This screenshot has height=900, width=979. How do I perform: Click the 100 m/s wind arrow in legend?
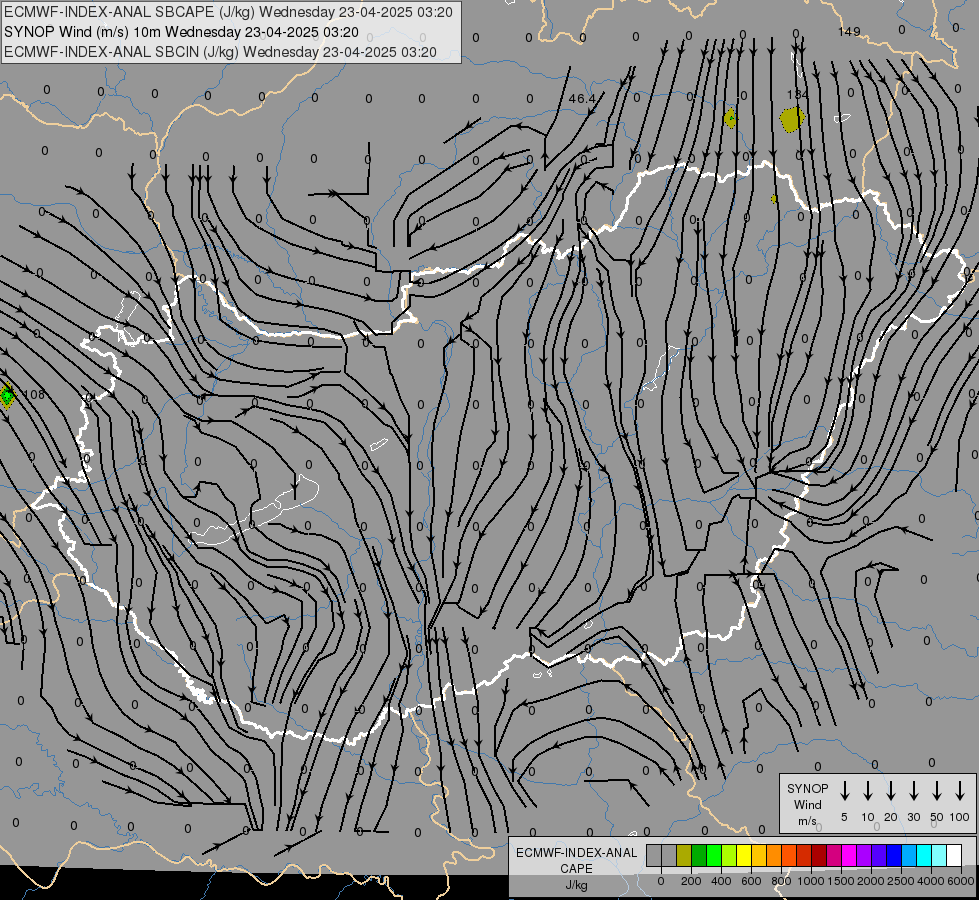pyautogui.click(x=960, y=791)
